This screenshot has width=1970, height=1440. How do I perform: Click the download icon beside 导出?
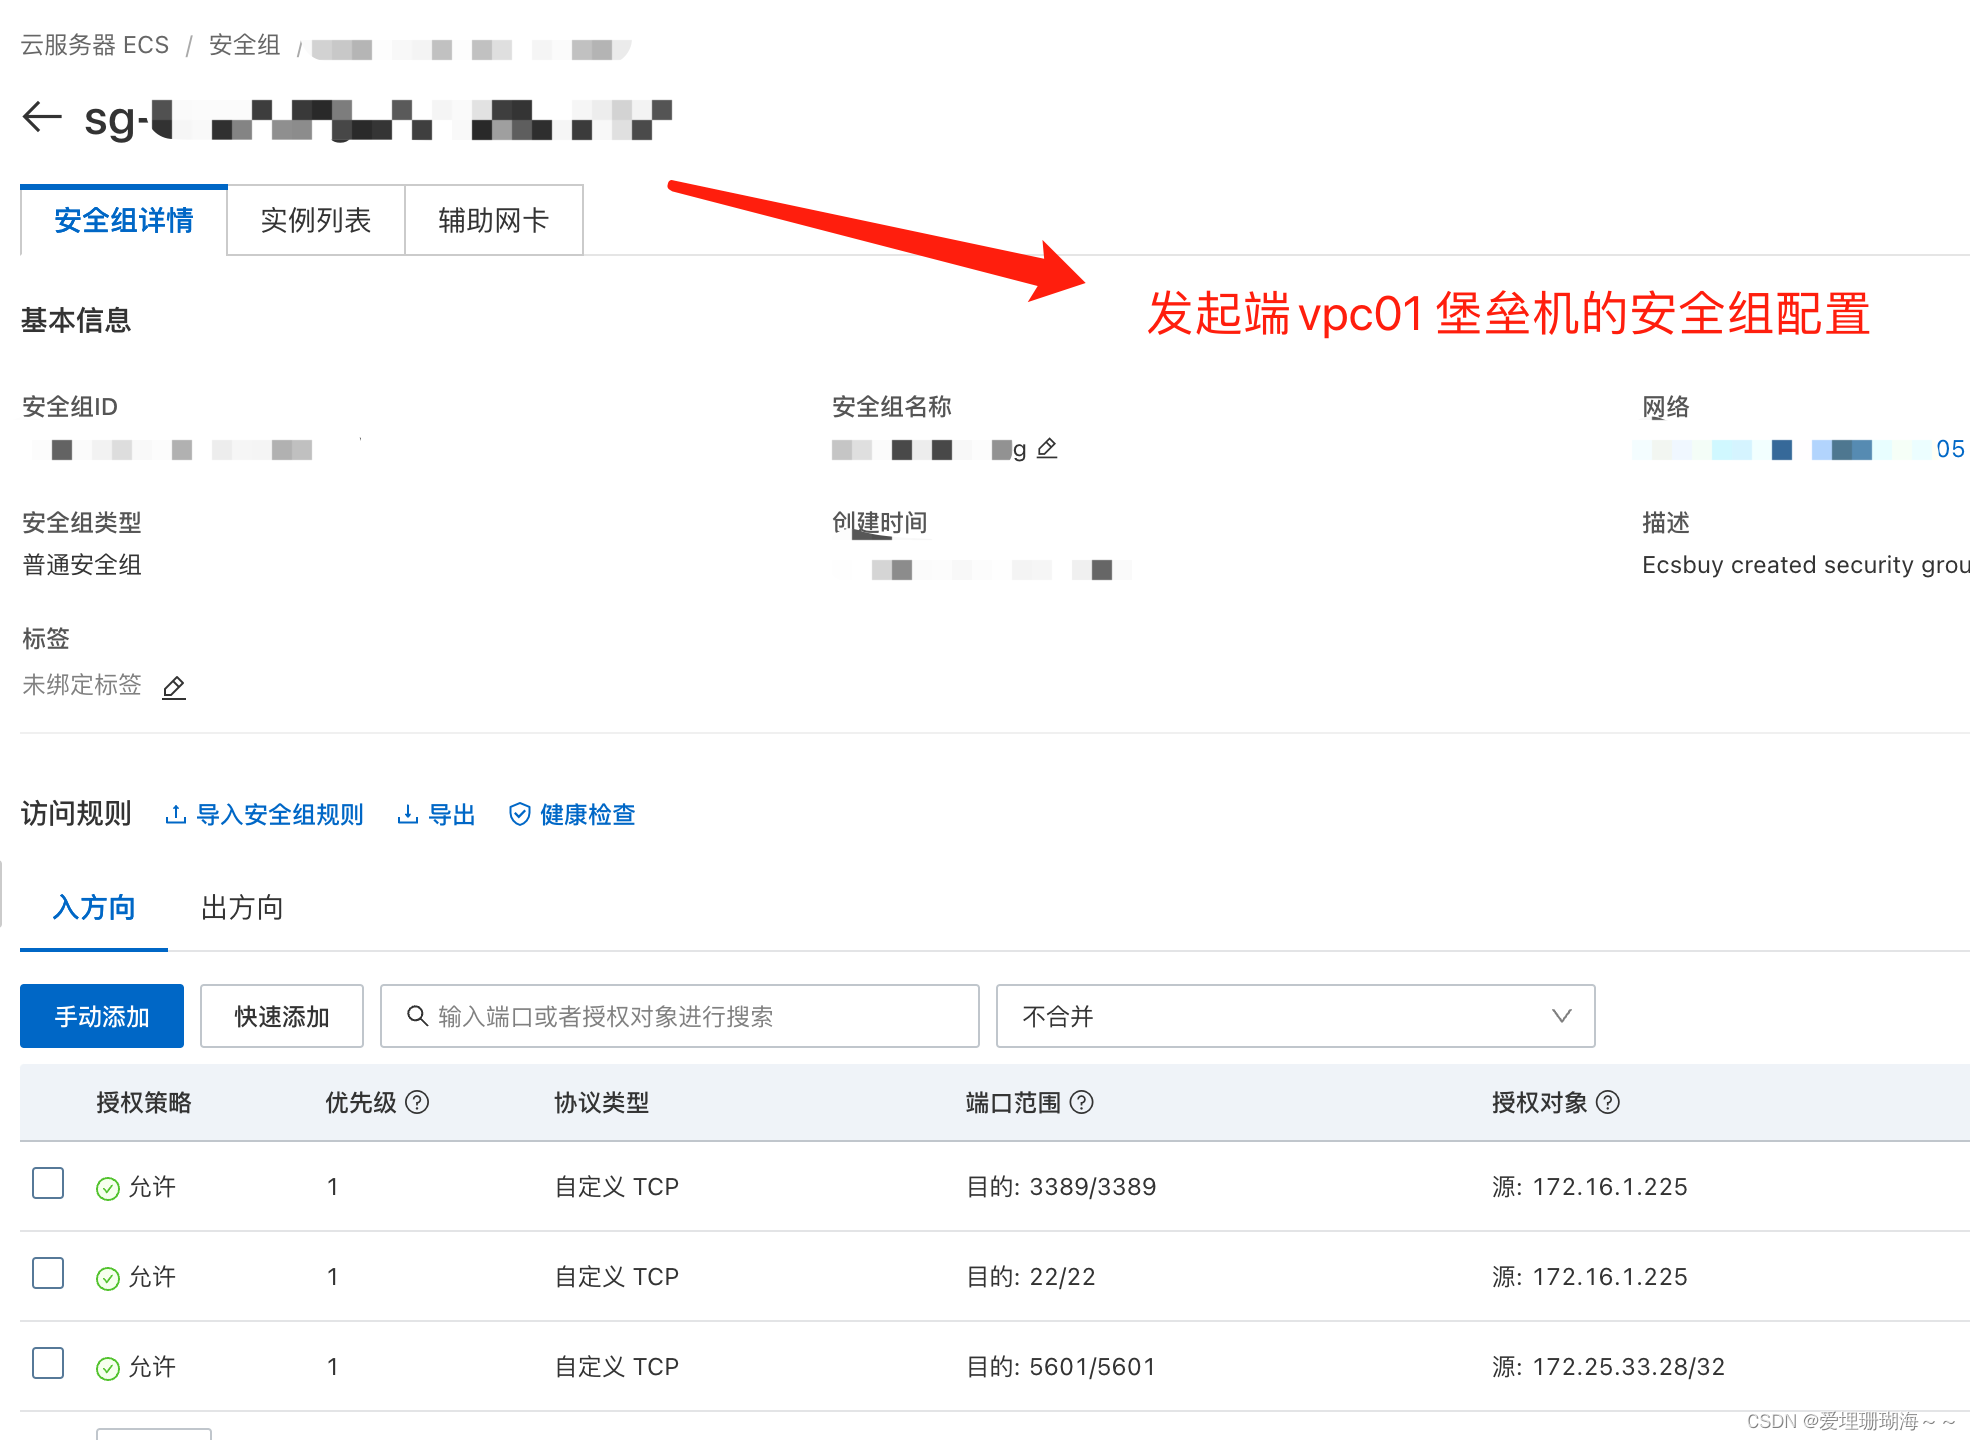[x=407, y=814]
